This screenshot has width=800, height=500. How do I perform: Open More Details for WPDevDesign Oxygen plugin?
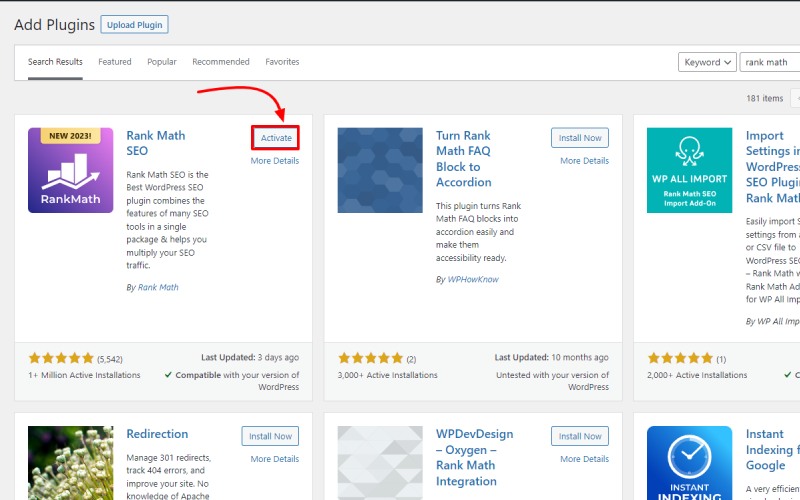[x=584, y=459]
